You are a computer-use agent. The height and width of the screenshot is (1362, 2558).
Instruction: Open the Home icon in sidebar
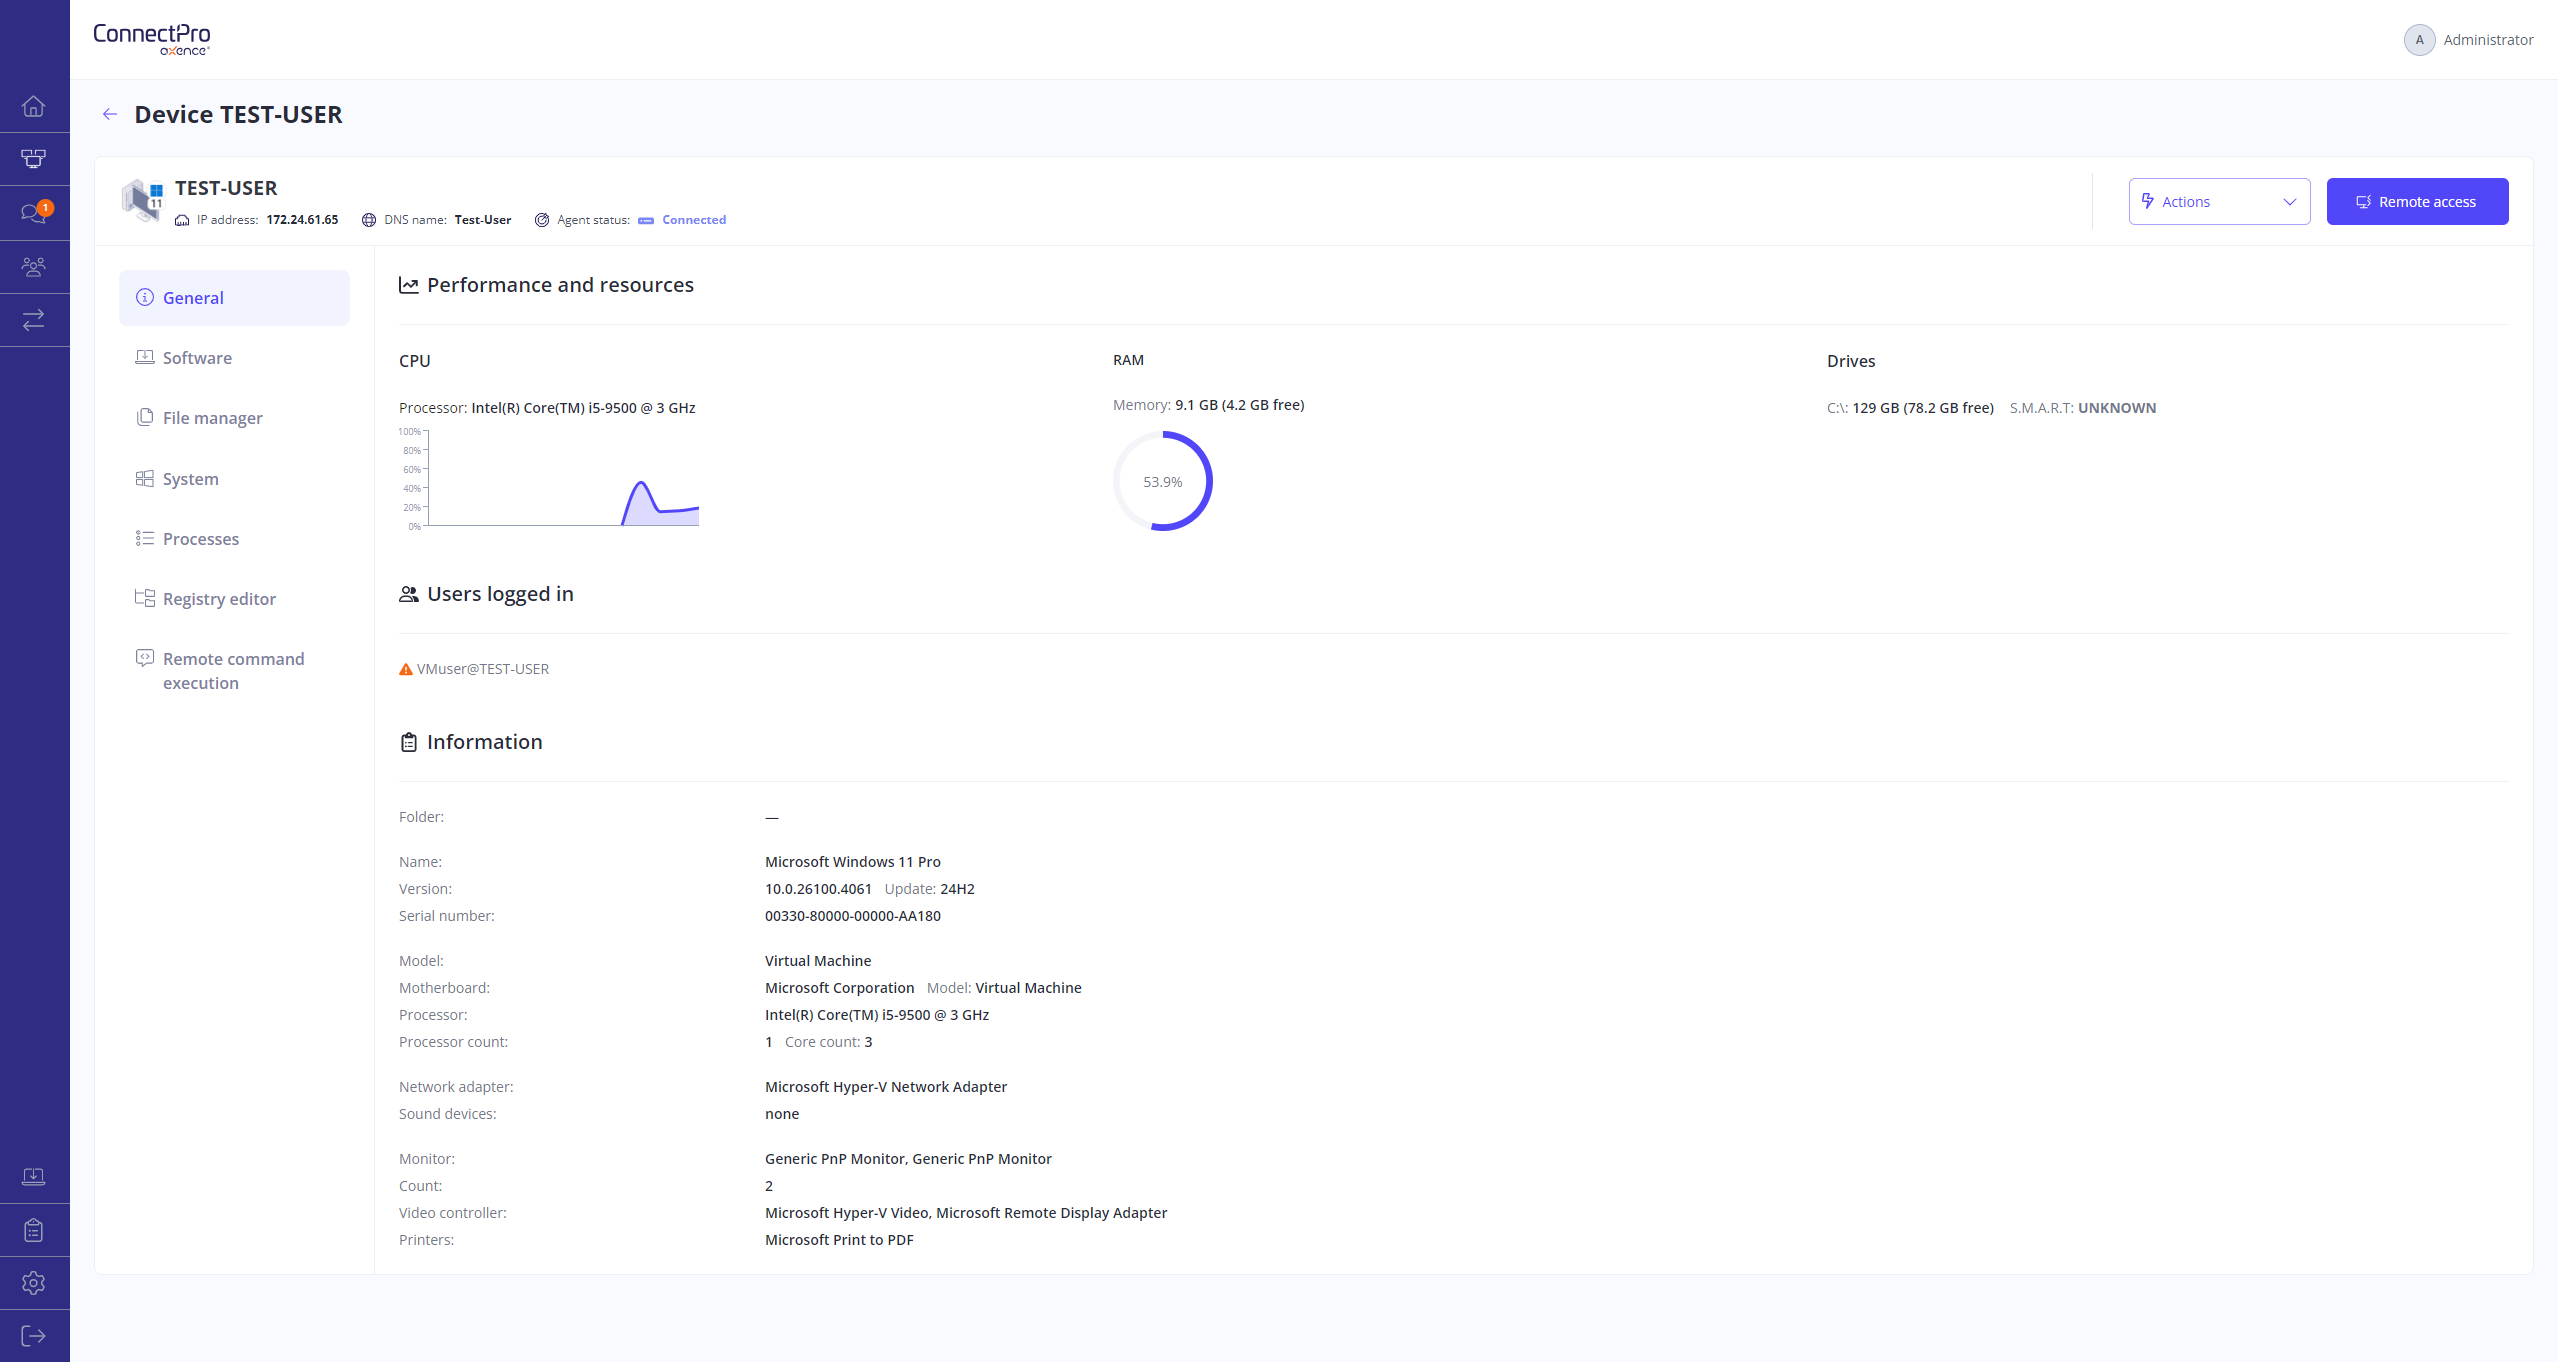(34, 106)
